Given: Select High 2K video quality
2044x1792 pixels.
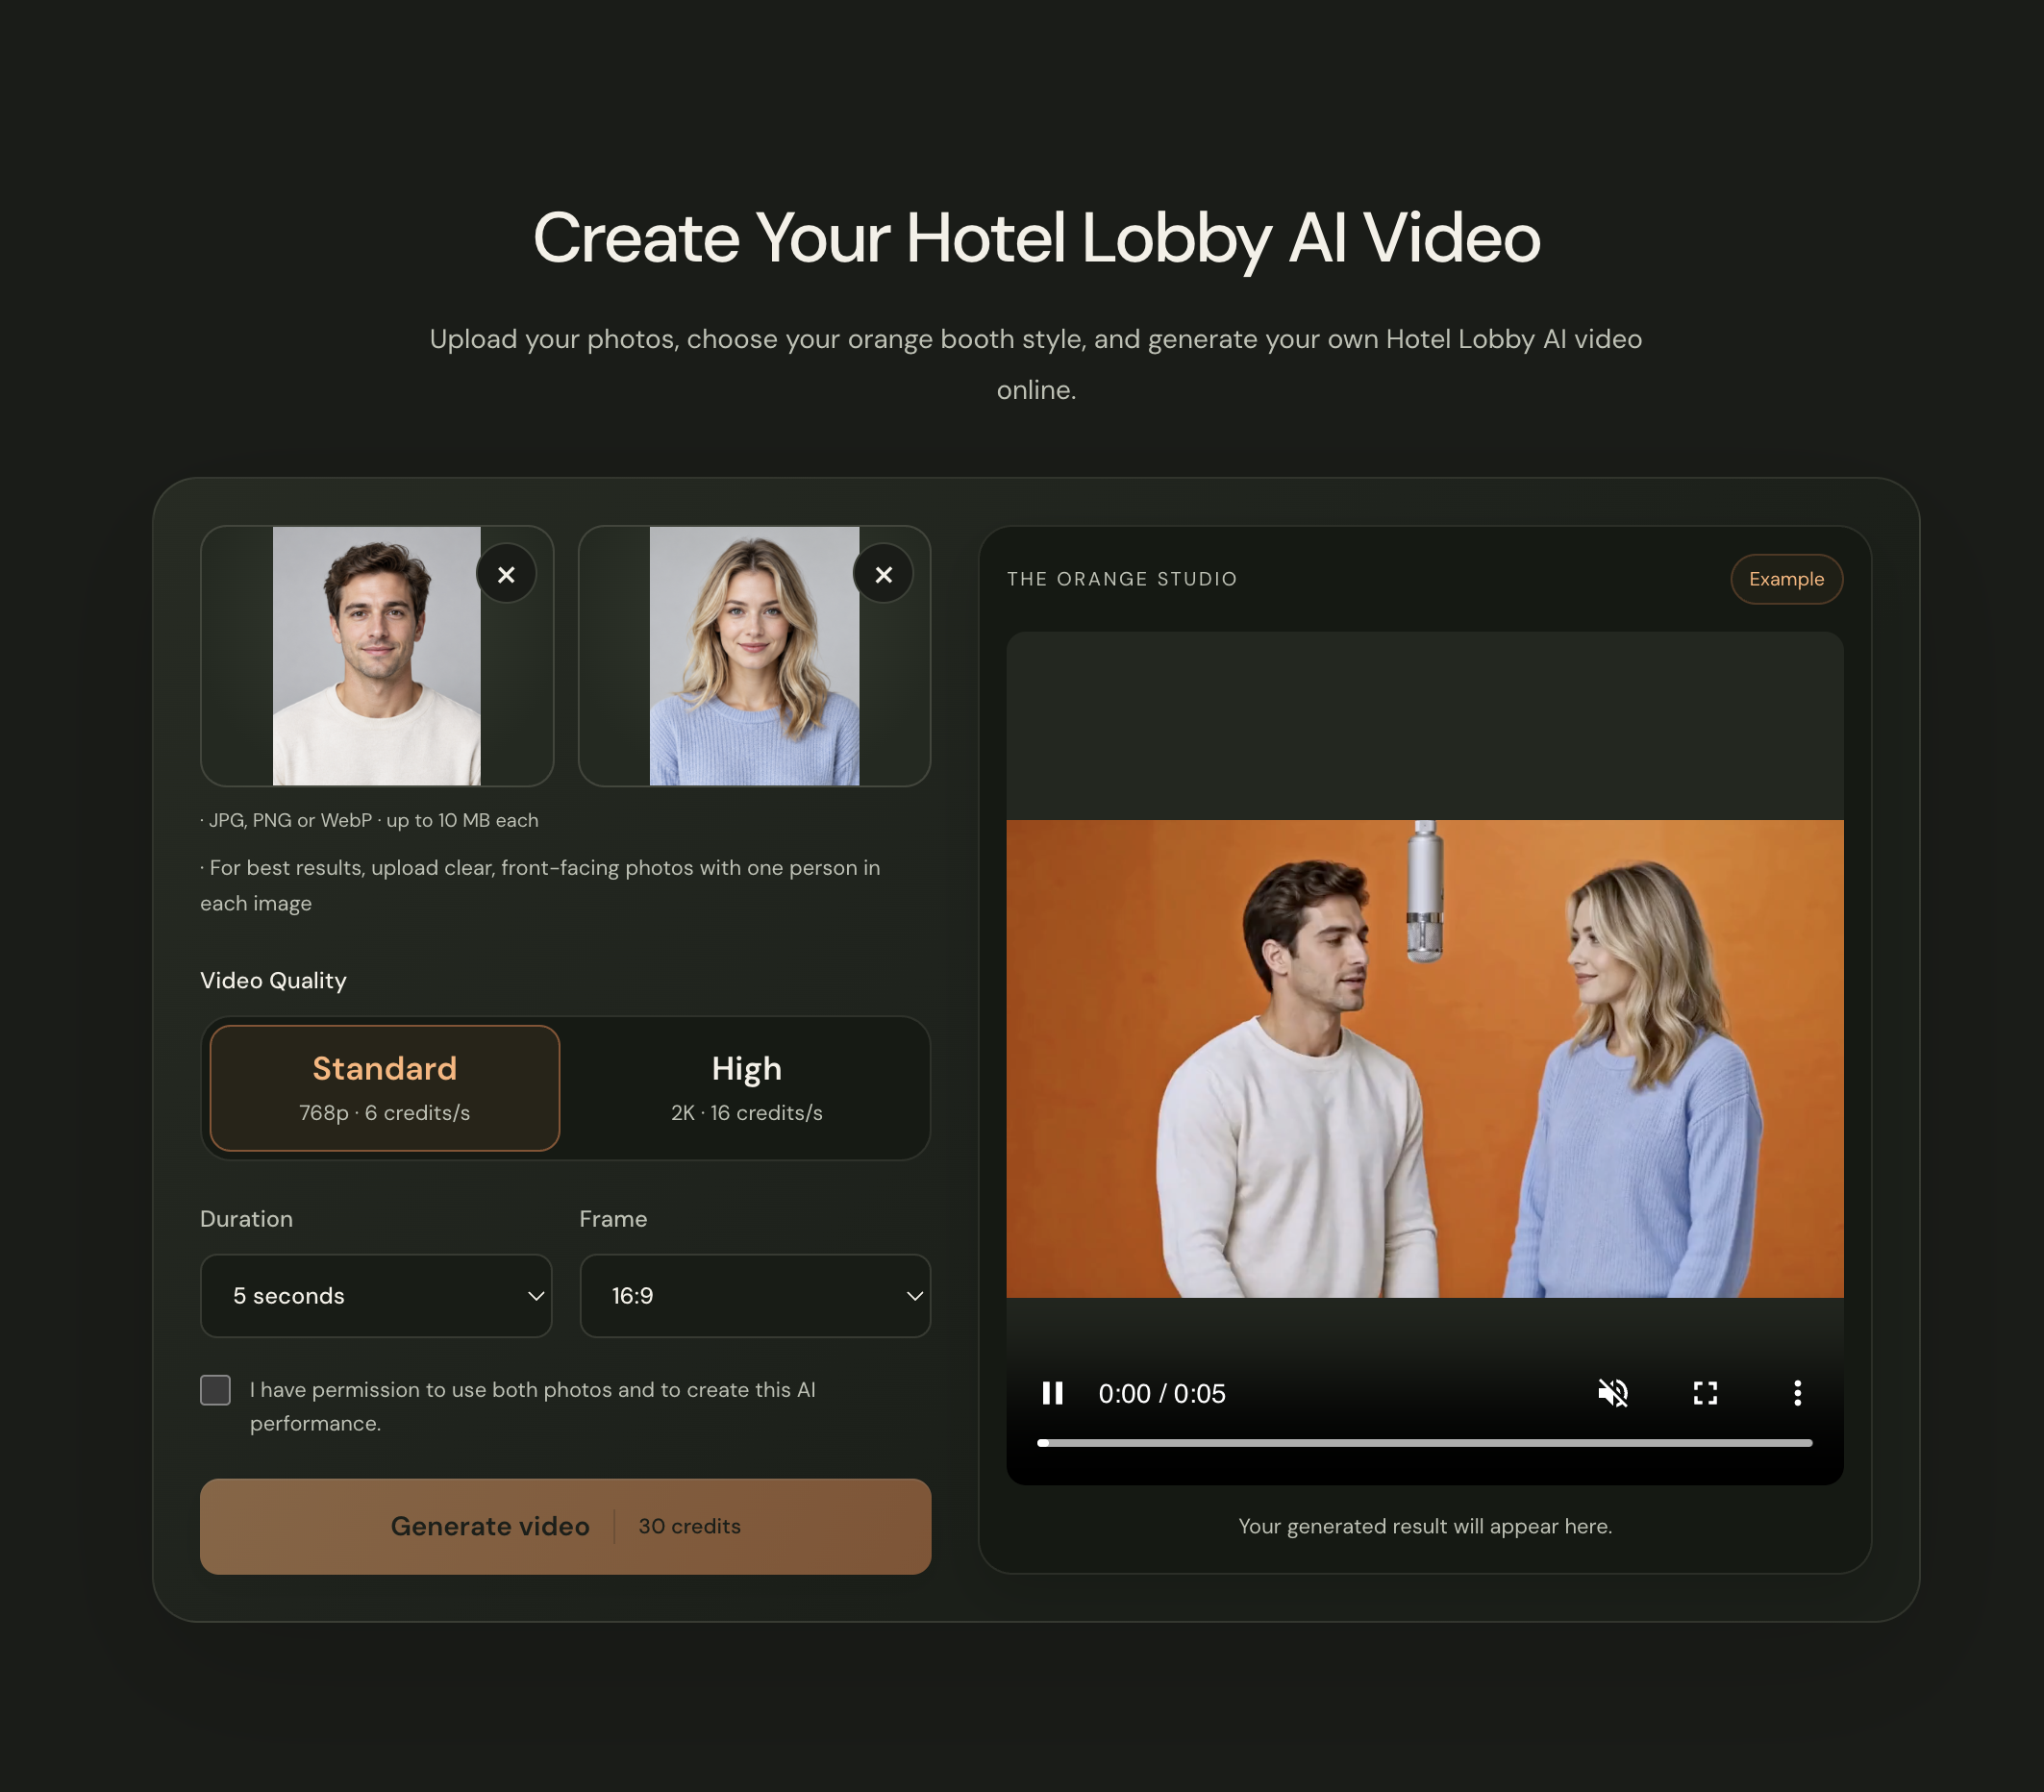Looking at the screenshot, I should click(x=746, y=1088).
